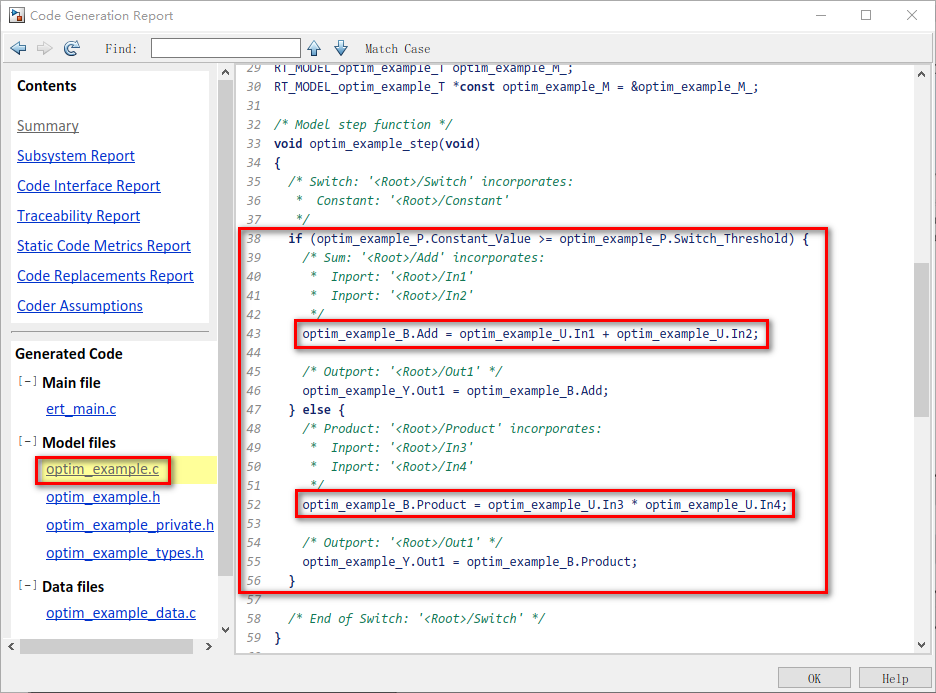936x693 pixels.
Task: Open optim_example.h header file
Action: (x=103, y=497)
